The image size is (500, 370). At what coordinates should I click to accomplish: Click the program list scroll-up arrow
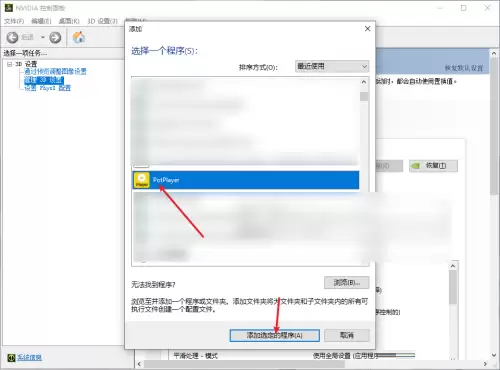(364, 82)
